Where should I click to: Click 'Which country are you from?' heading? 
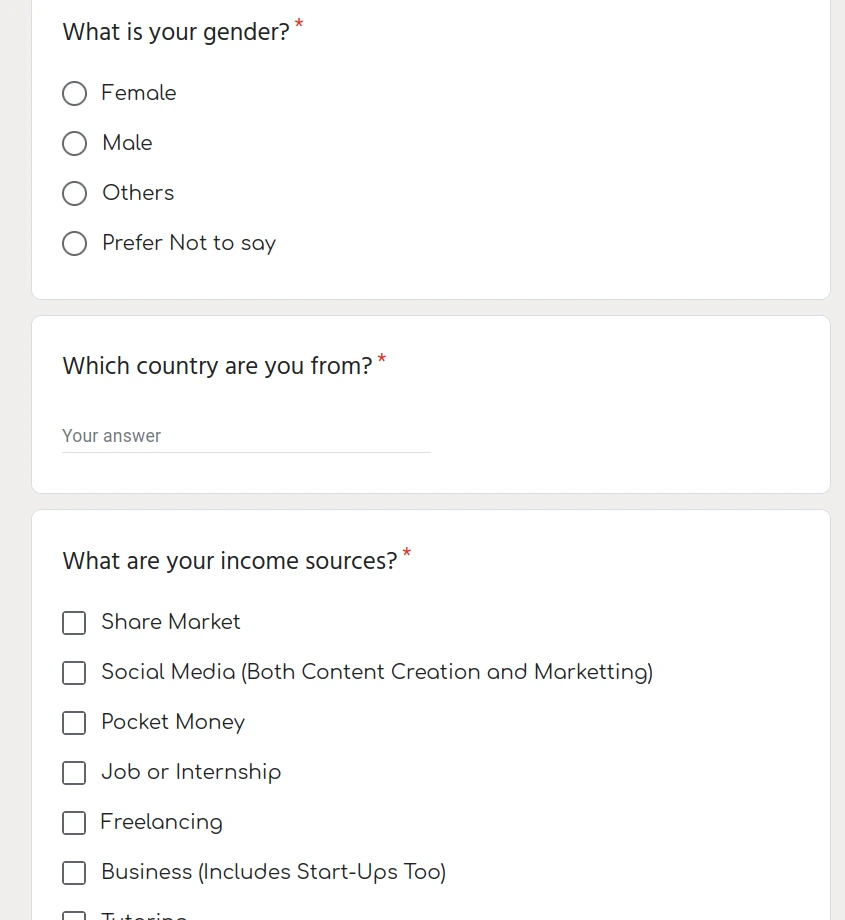coord(217,366)
